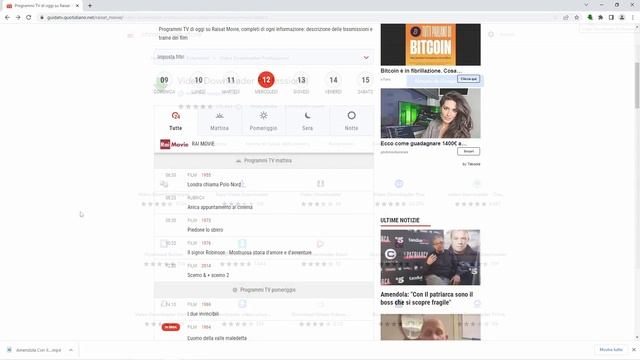The height and width of the screenshot is (360, 640).
Task: Click Ecco come guadagnare 1400€ headline
Action: (x=423, y=144)
